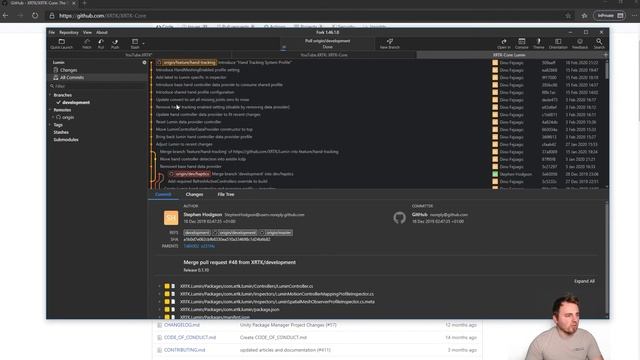Open the repository settings gear next to Lumin

(x=144, y=62)
